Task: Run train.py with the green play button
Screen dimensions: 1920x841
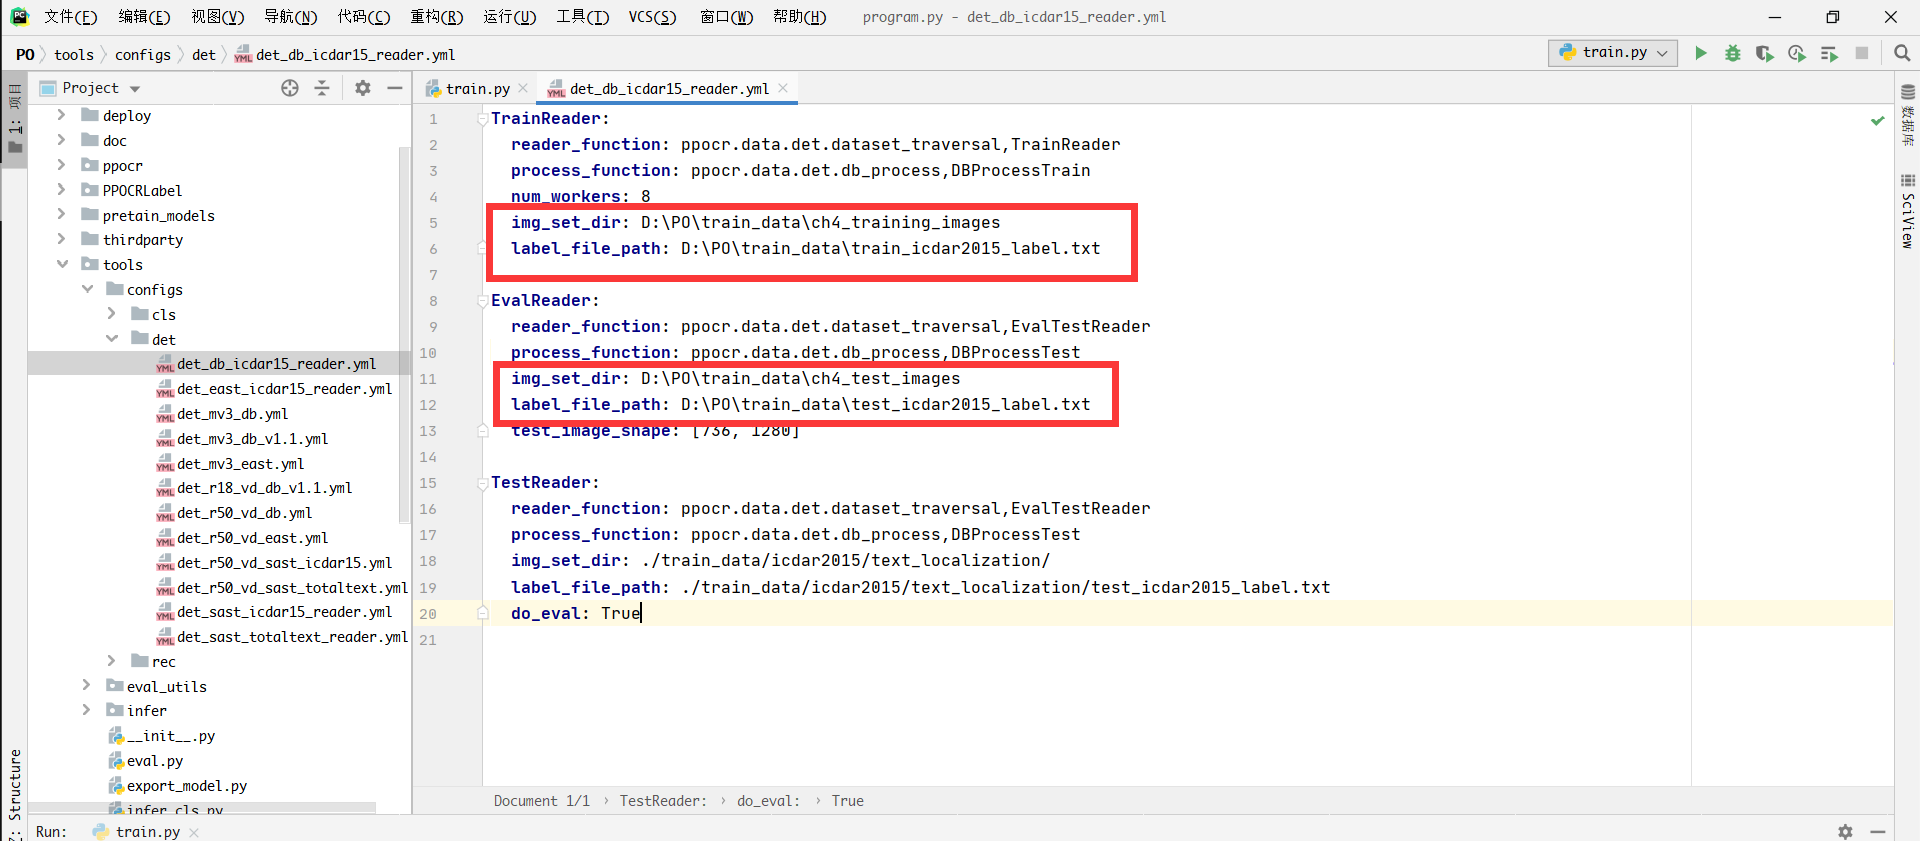Action: coord(1700,53)
